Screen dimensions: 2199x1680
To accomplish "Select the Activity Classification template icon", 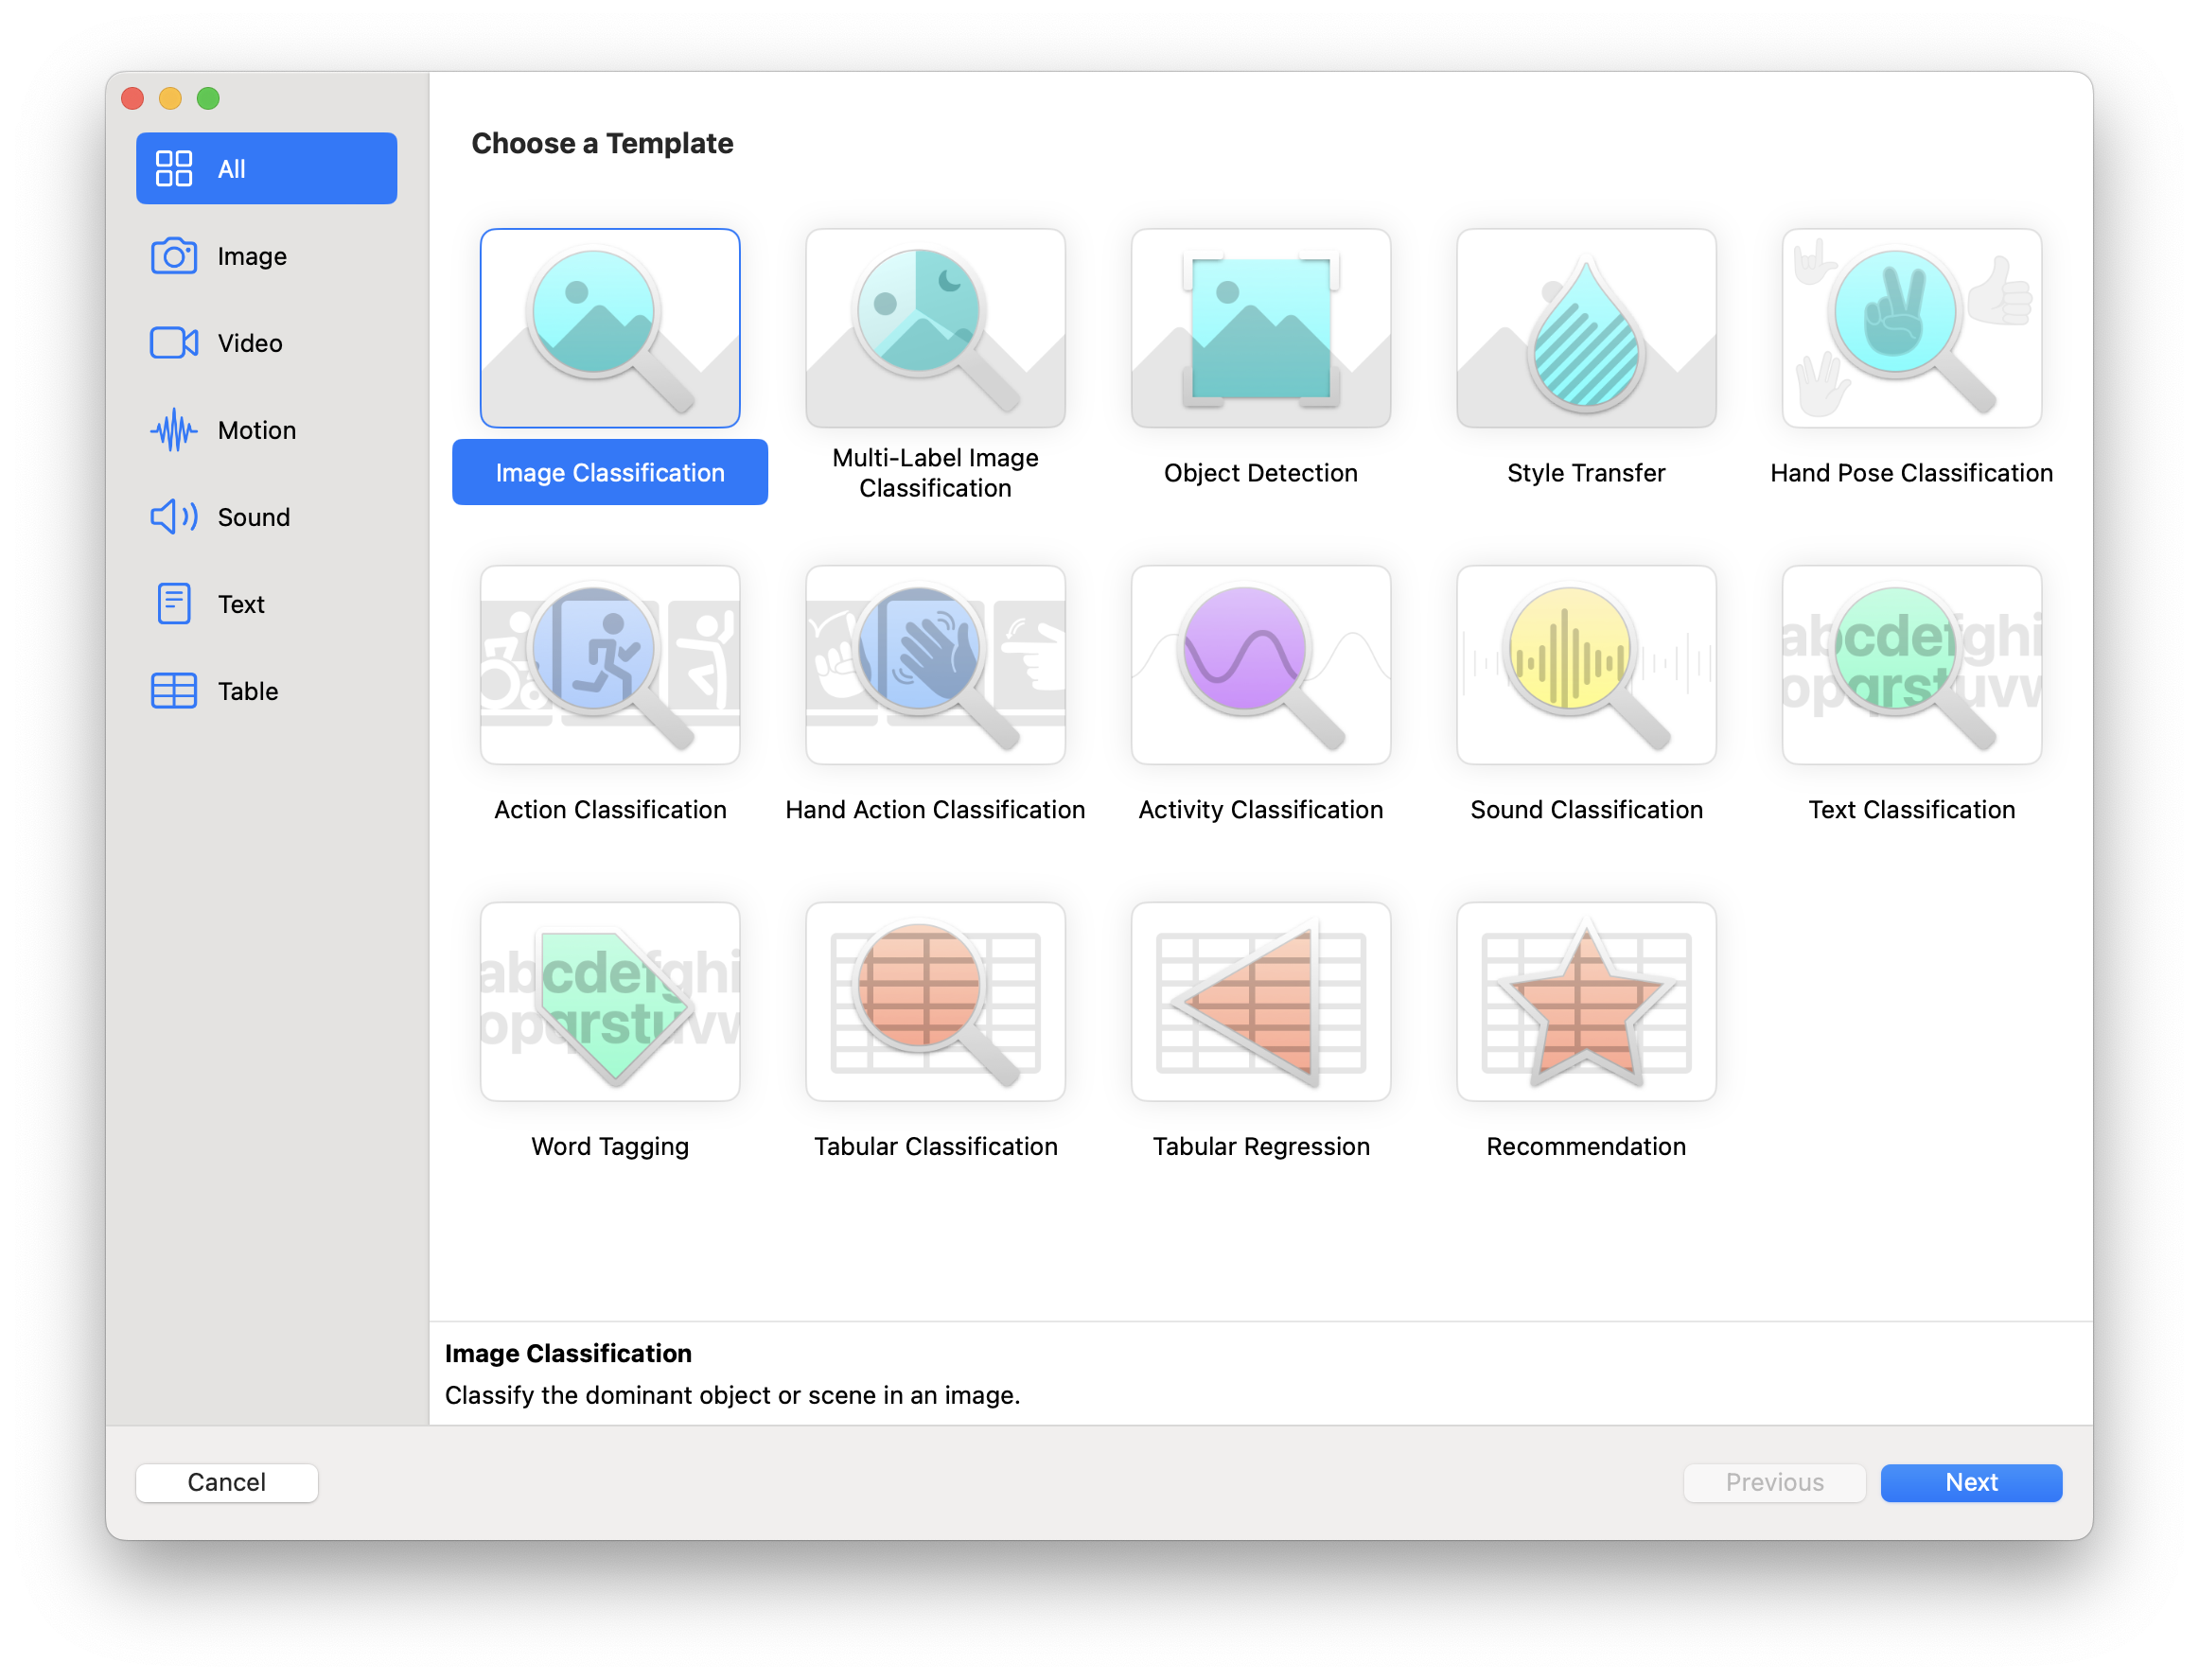I will click(1260, 665).
